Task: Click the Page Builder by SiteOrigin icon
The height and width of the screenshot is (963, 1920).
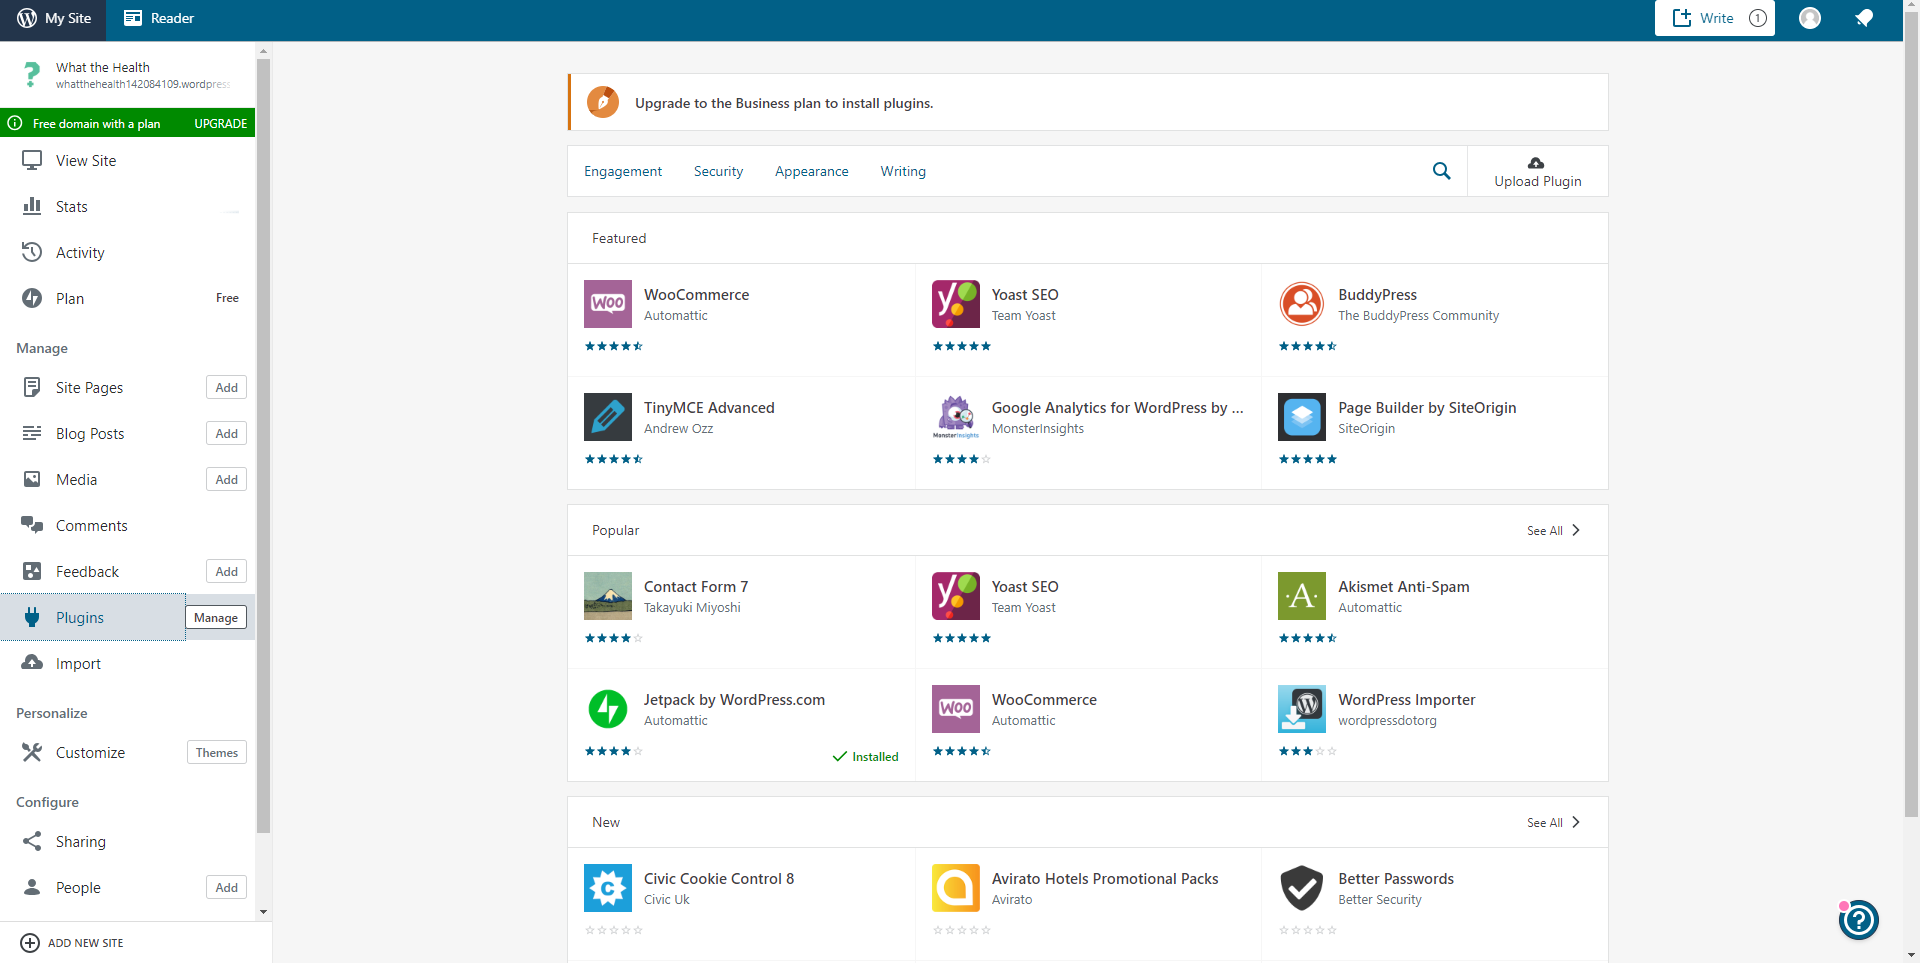Action: coord(1302,417)
